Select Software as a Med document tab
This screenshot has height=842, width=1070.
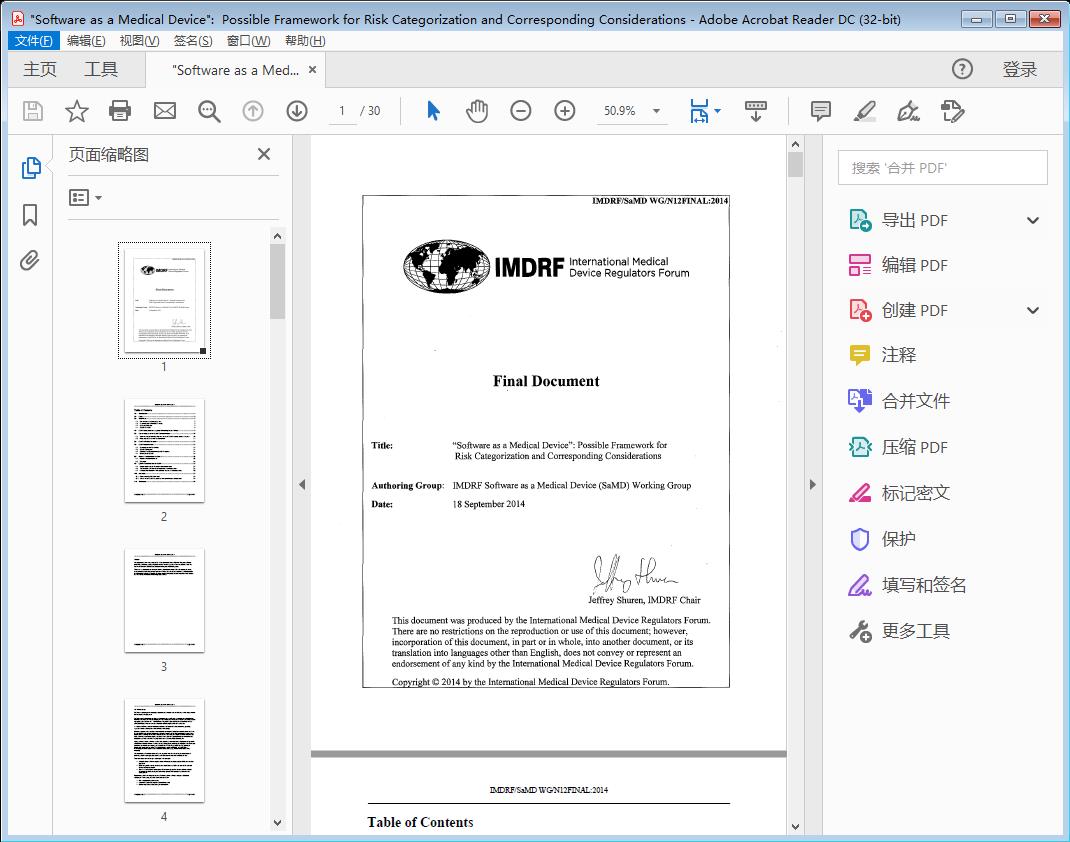235,70
